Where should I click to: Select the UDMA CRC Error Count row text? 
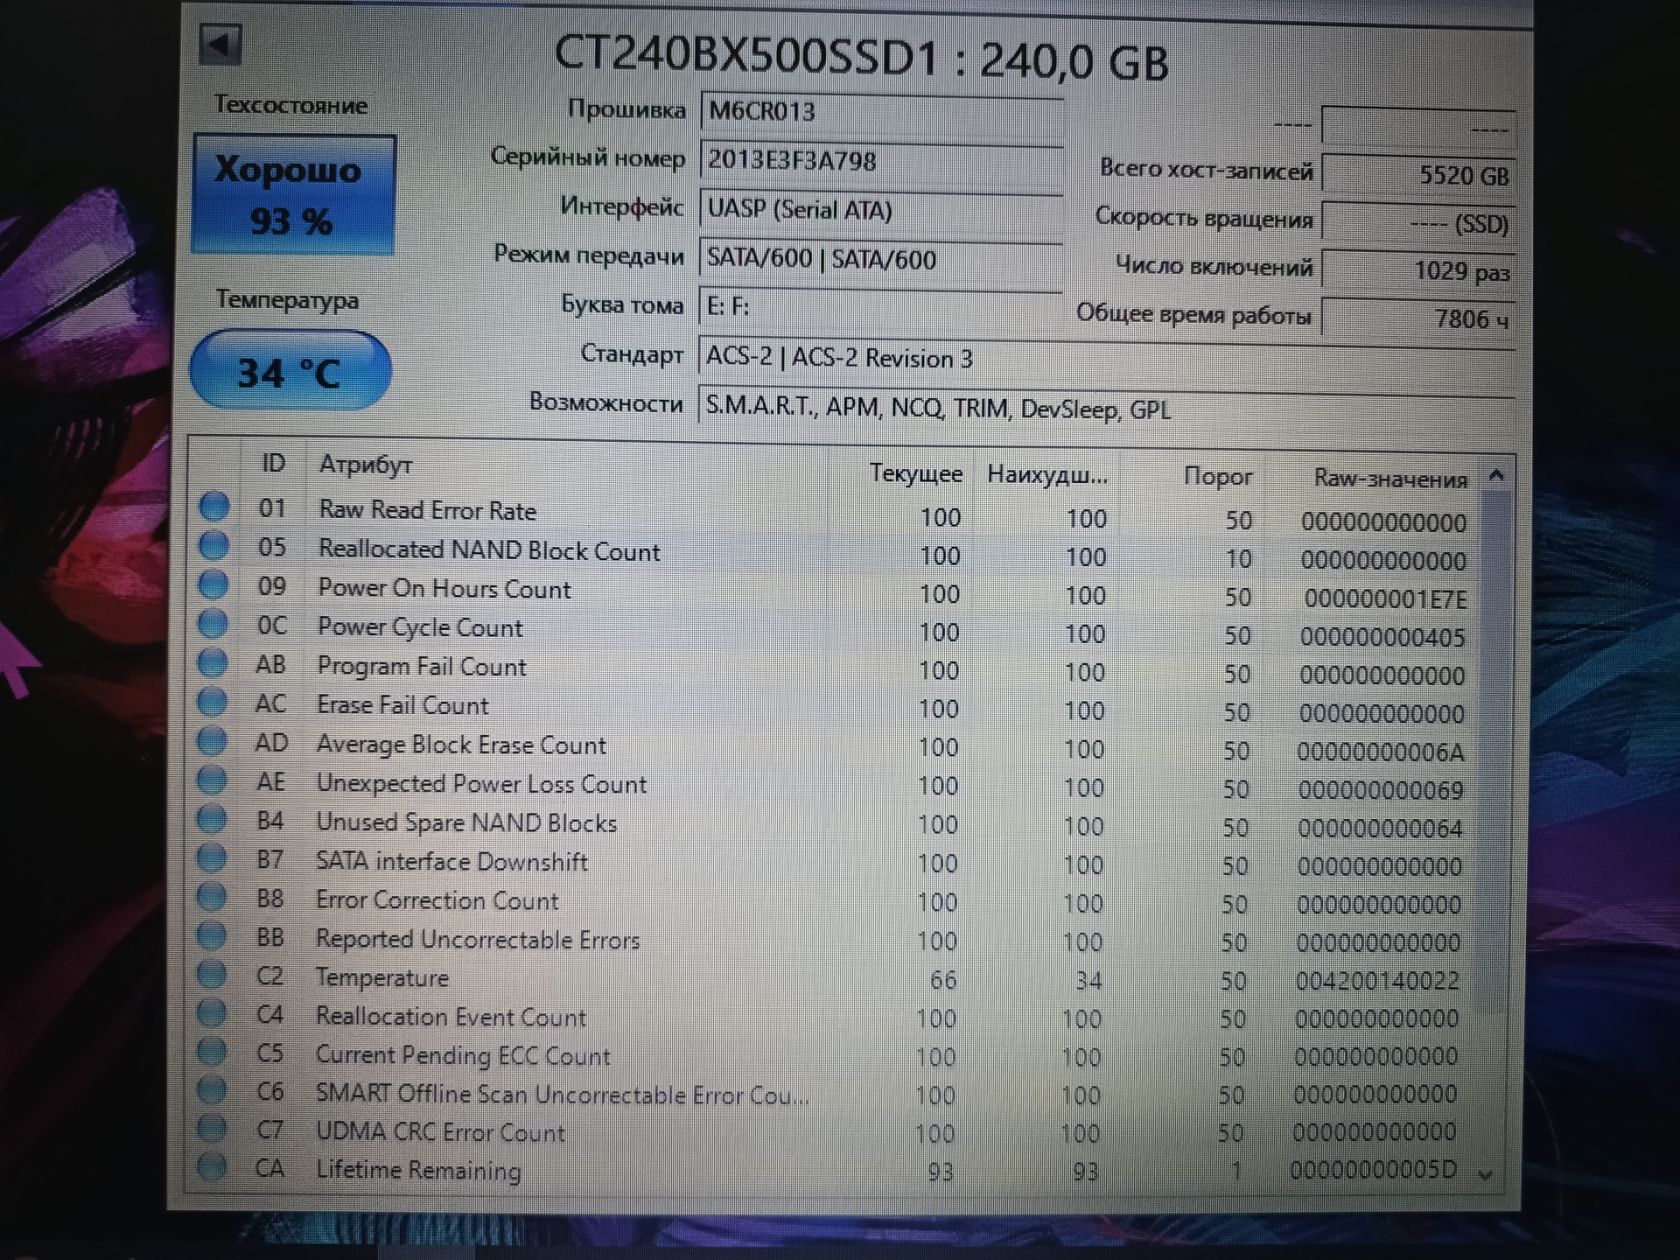(440, 1132)
